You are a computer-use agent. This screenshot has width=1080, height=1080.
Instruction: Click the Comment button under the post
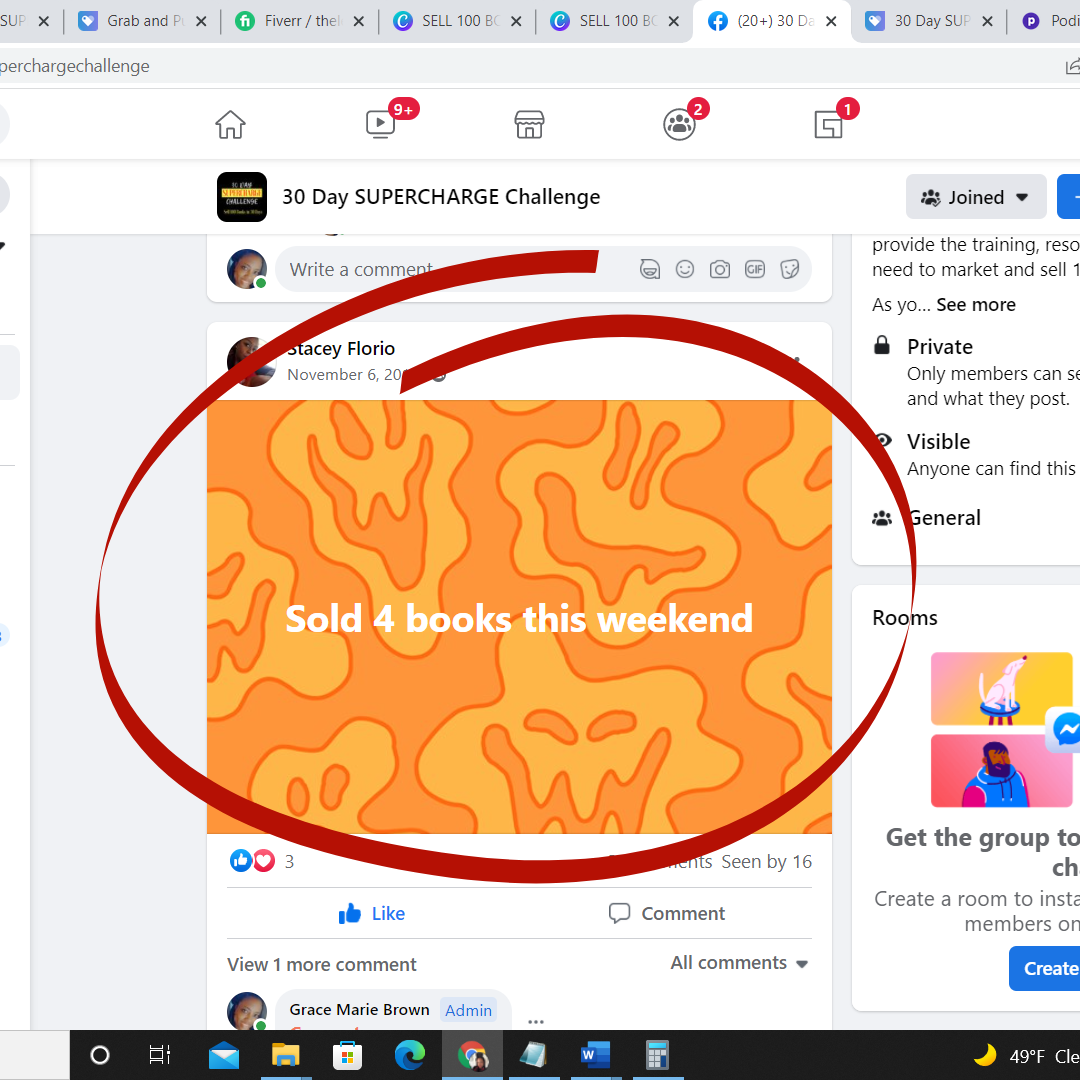pos(667,913)
